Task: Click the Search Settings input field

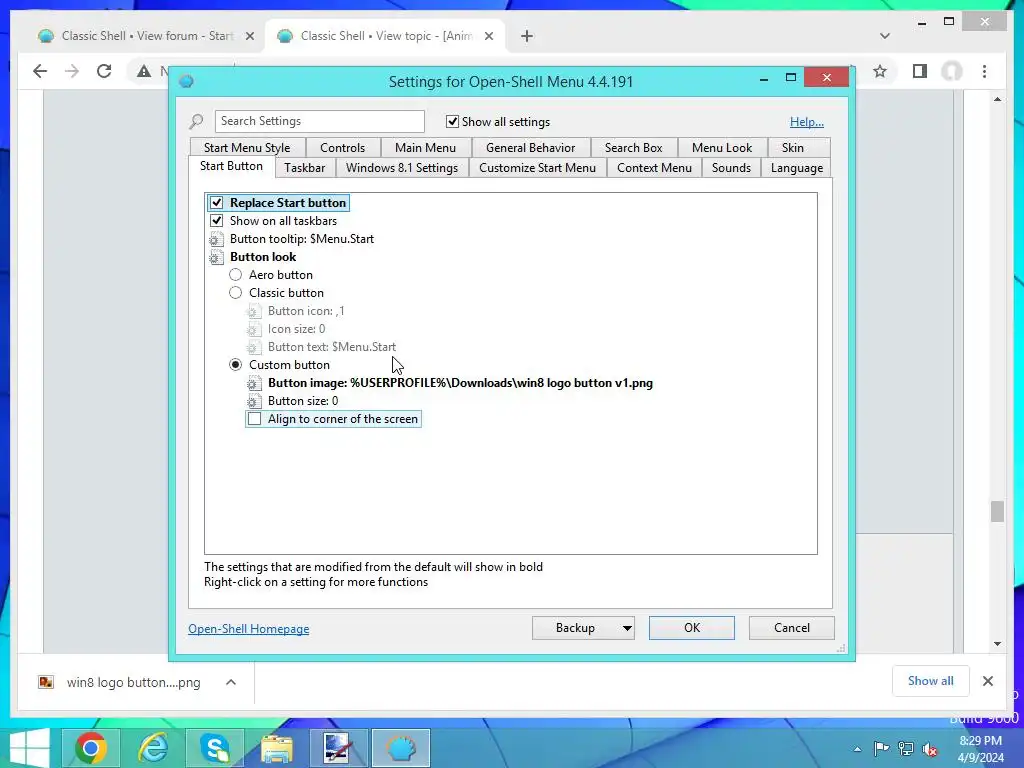Action: (x=319, y=121)
